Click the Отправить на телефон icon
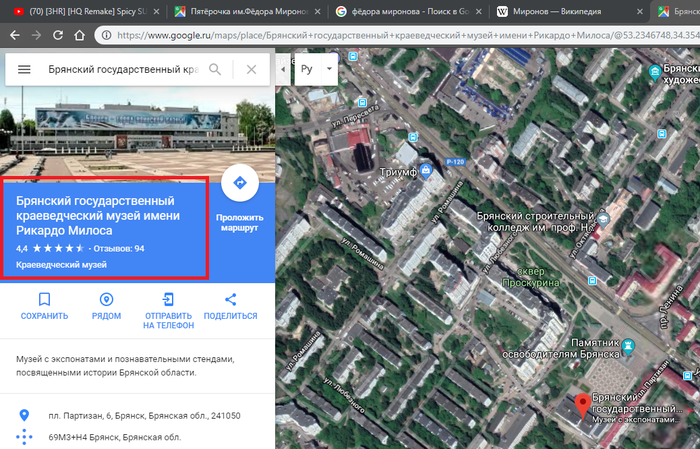700x449 pixels. pyautogui.click(x=168, y=299)
